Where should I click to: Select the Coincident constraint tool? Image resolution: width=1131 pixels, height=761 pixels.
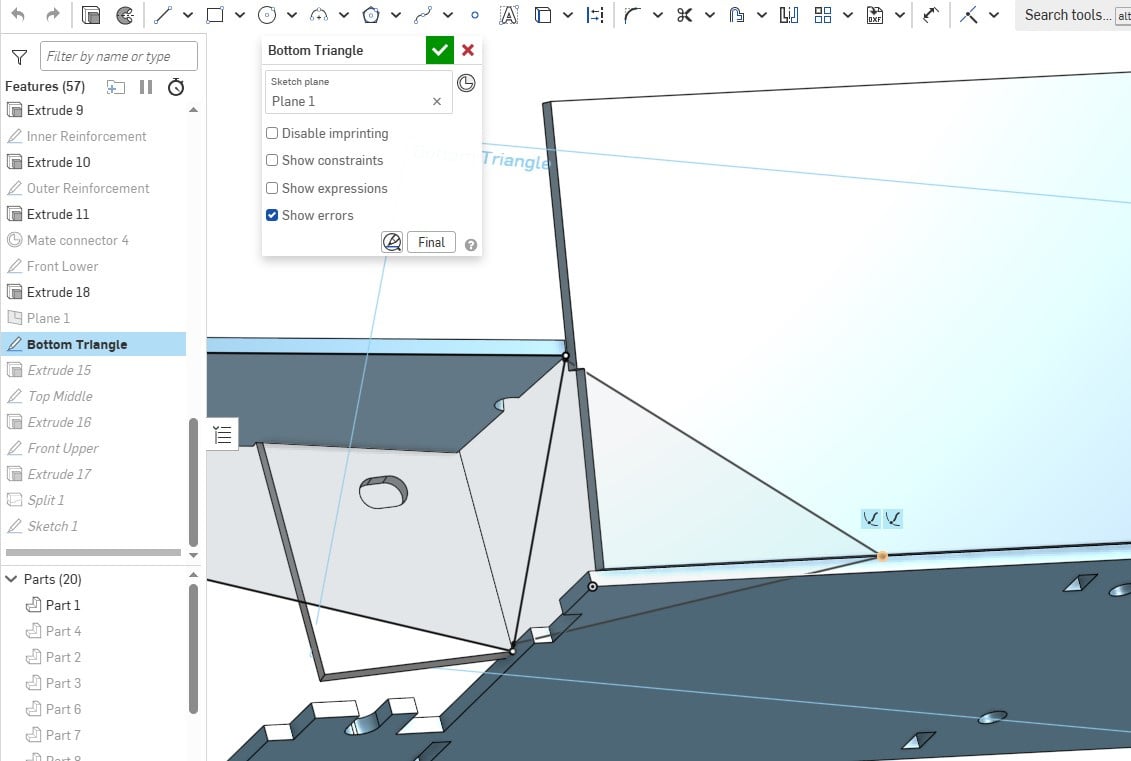pos(969,14)
